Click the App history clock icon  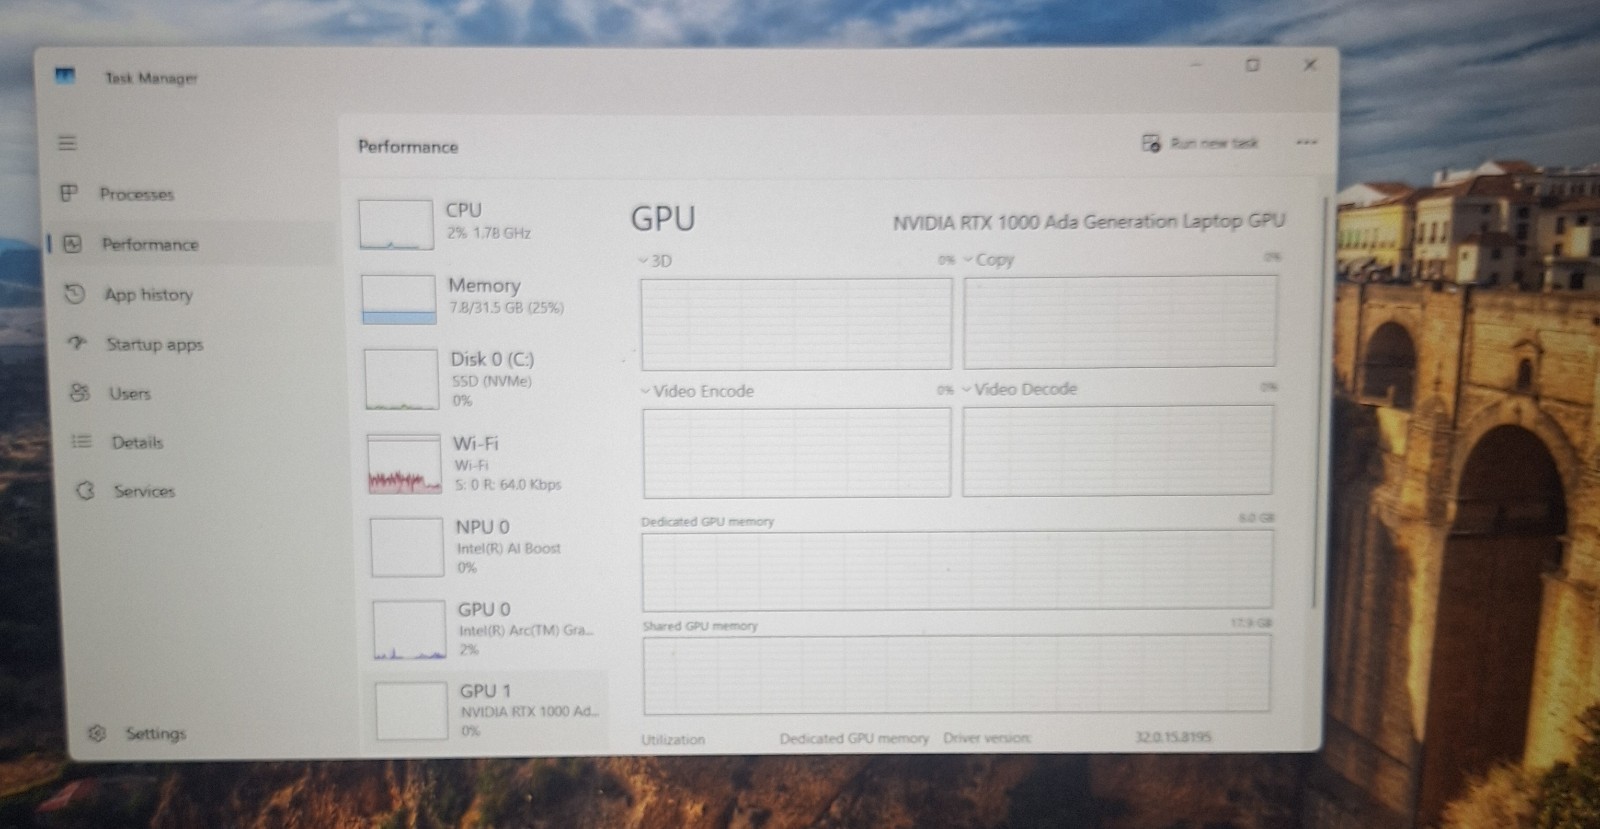[x=75, y=293]
